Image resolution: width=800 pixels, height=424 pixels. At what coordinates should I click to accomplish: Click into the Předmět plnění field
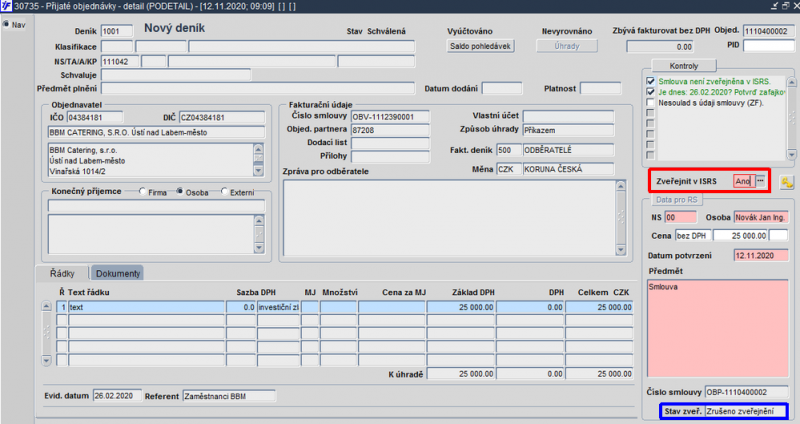tap(258, 88)
